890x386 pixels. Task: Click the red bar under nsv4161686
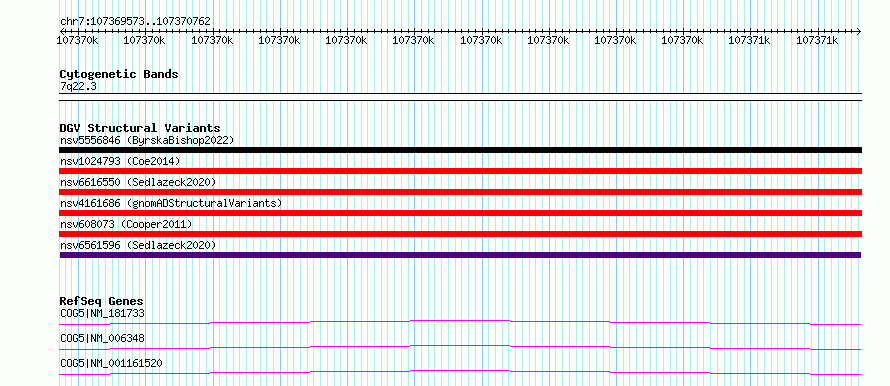click(x=460, y=213)
